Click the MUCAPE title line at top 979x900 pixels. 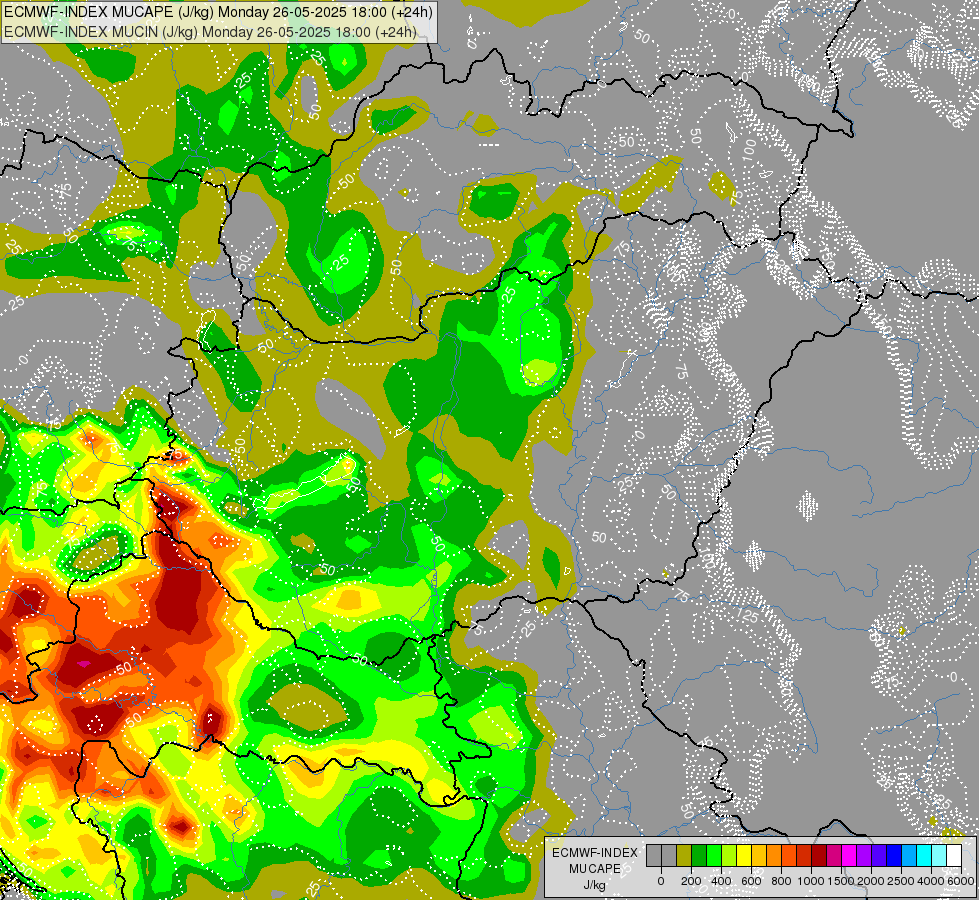pos(219,11)
